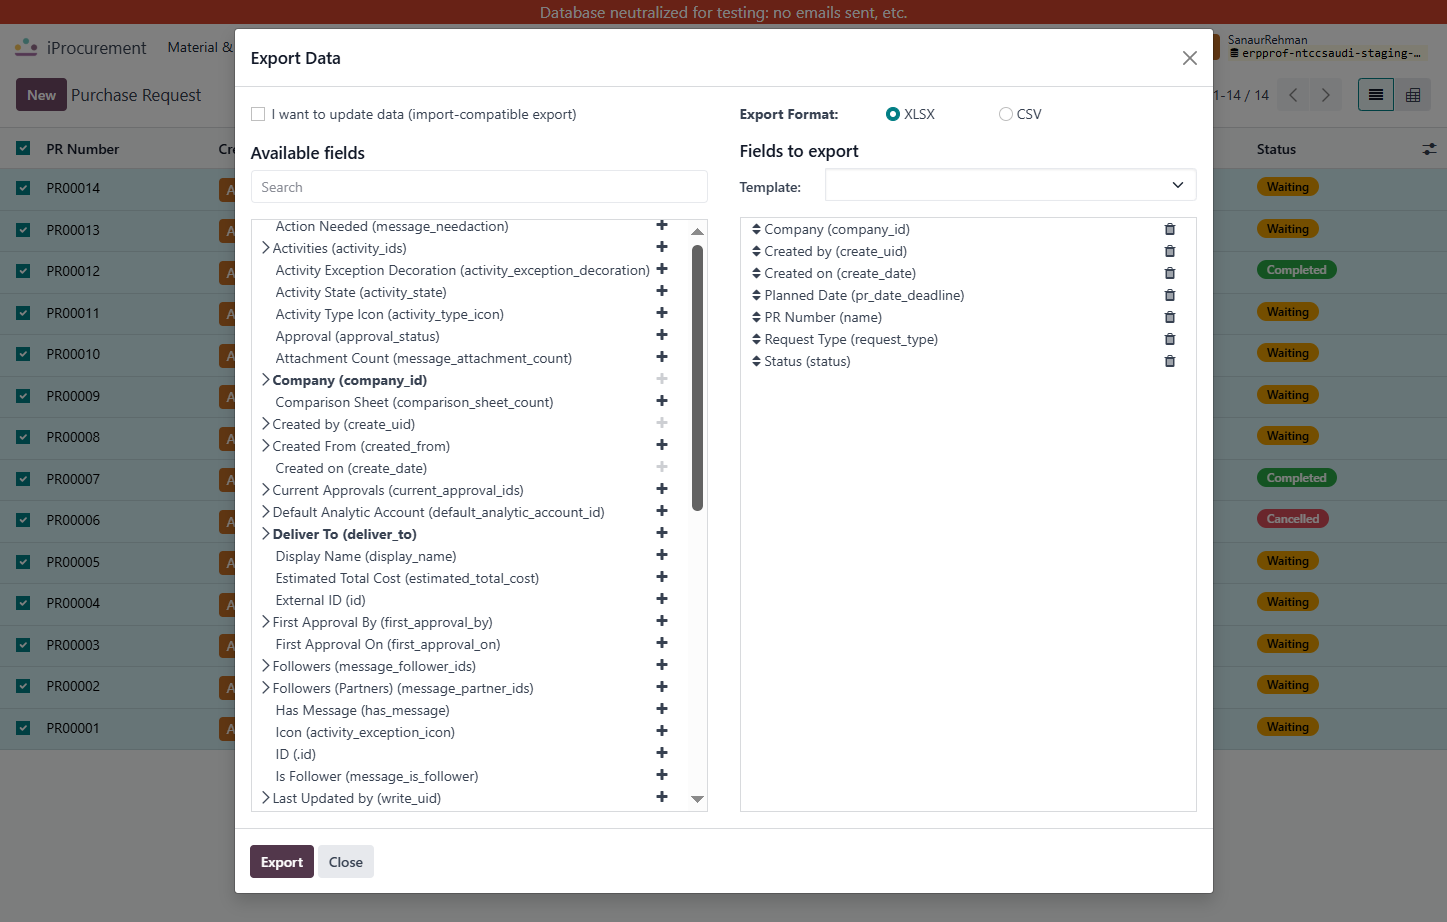
Task: Enable import-compatible export checkbox
Action: pyautogui.click(x=258, y=114)
